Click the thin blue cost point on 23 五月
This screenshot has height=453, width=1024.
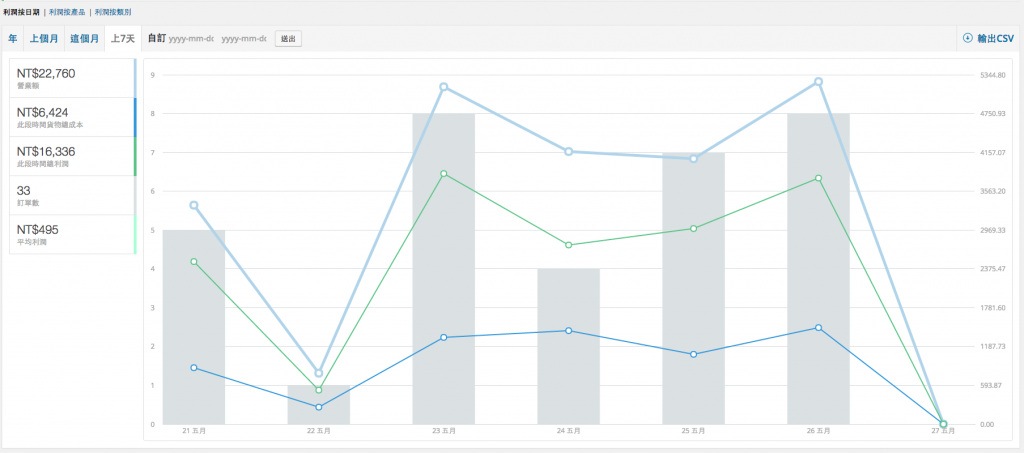[443, 337]
